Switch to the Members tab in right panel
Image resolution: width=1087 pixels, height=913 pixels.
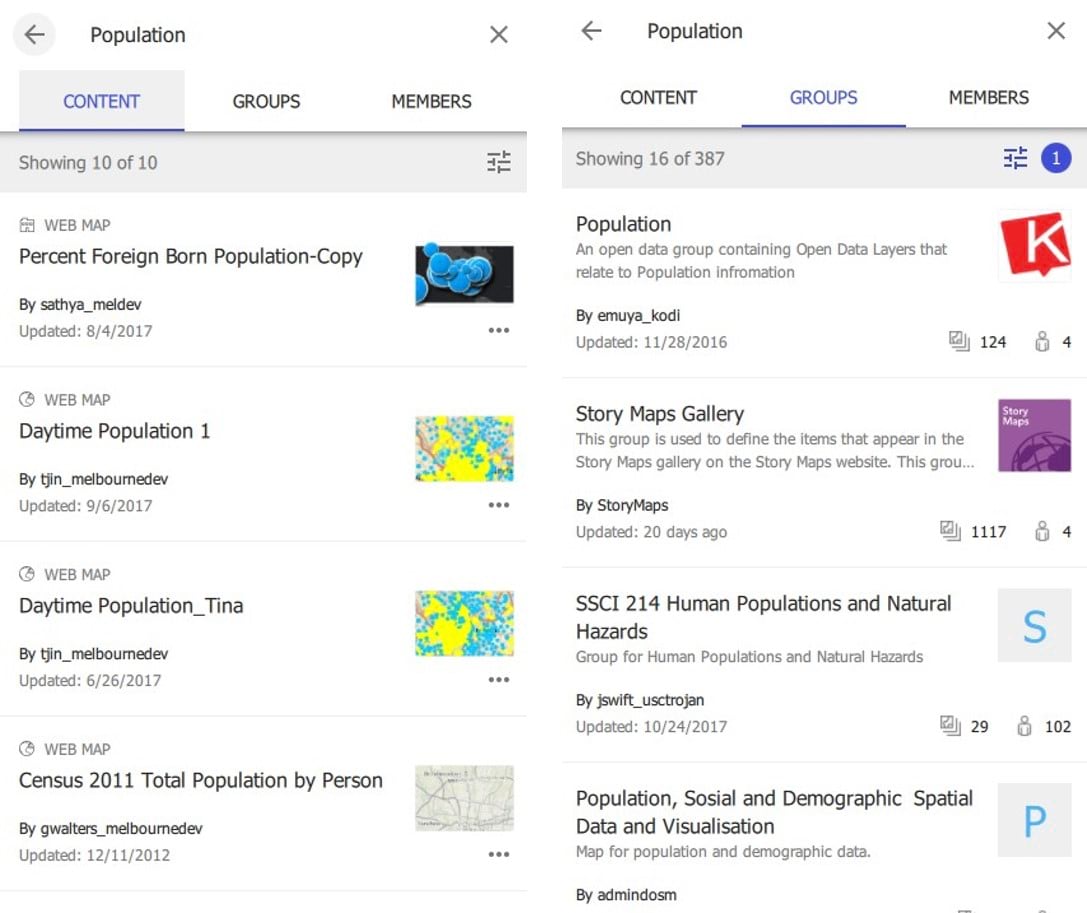tap(988, 97)
